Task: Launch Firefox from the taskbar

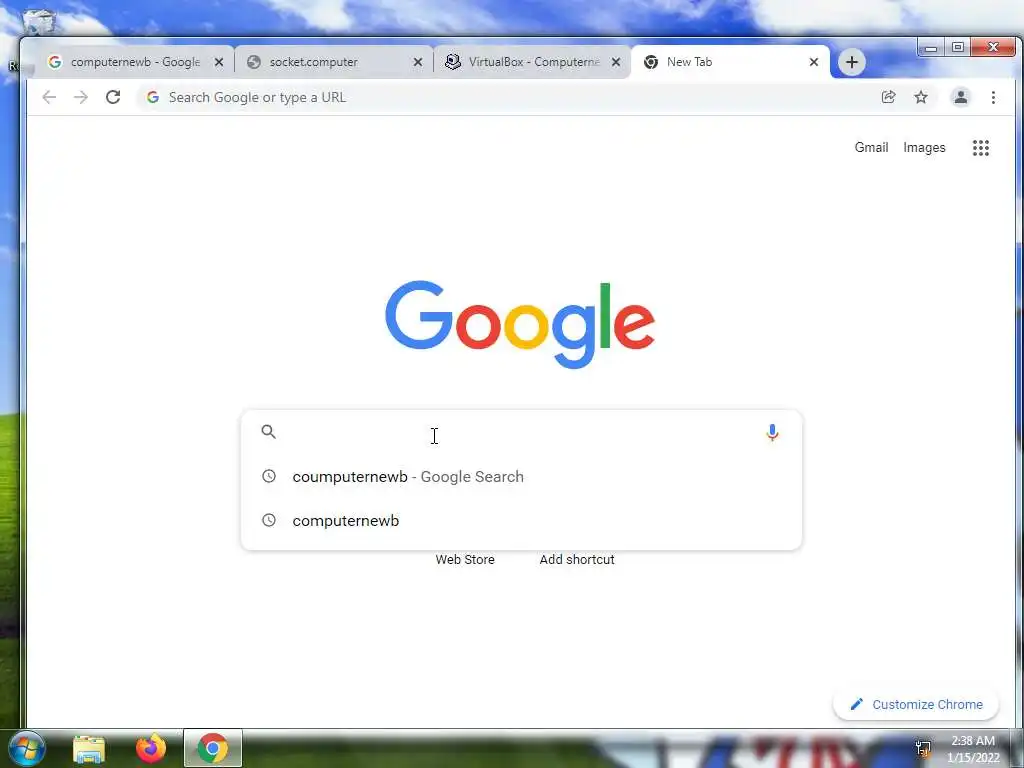Action: 151,748
